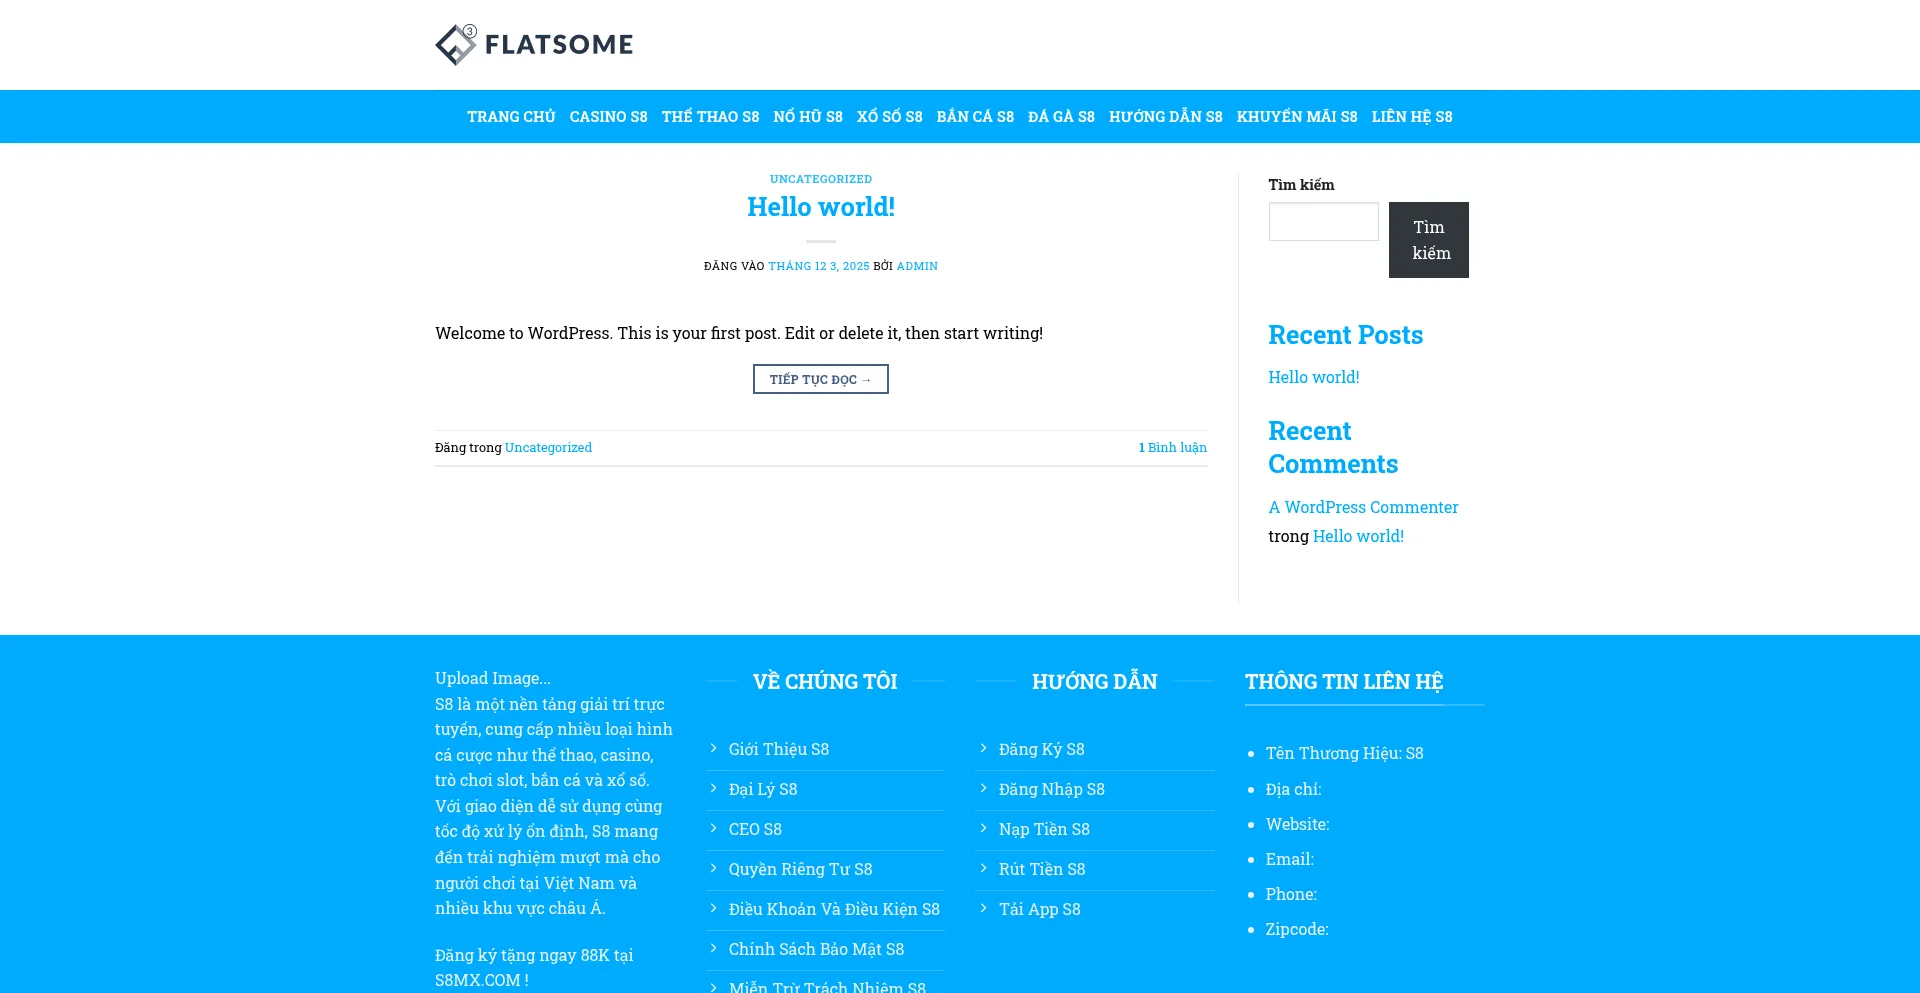Viewport: 1920px width, 993px height.
Task: Open the TRANG CHỦ menu item
Action: 511,117
